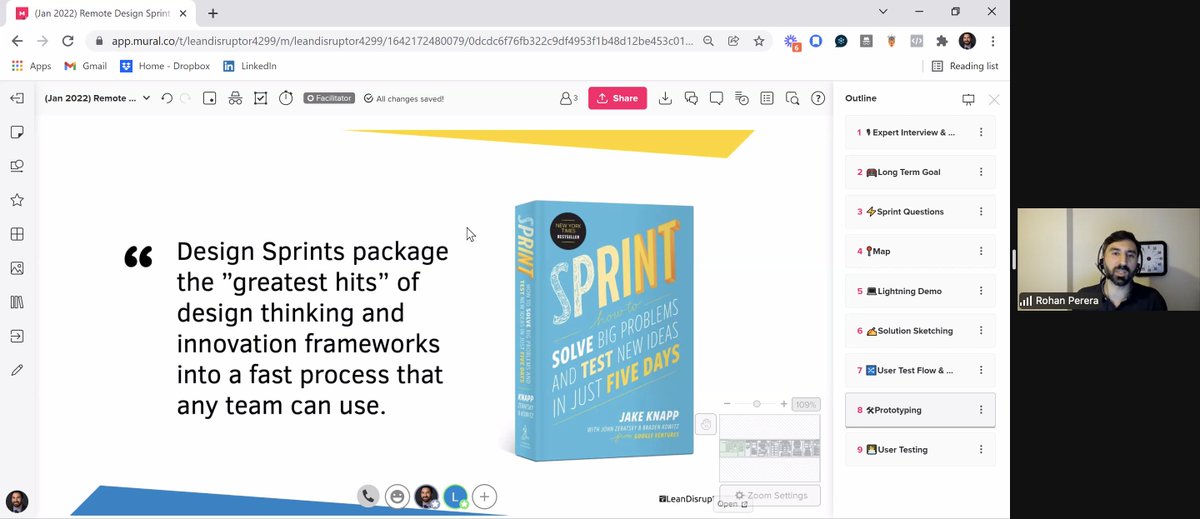Click the zoom slider handle

click(757, 404)
